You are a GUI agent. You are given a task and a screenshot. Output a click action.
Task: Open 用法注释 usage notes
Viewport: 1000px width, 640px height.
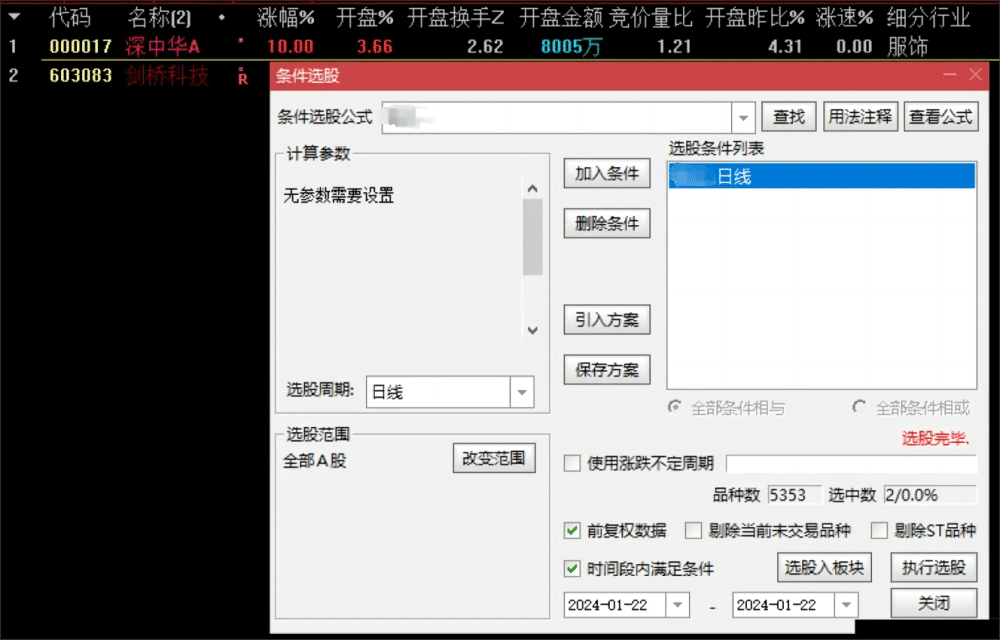pos(860,117)
